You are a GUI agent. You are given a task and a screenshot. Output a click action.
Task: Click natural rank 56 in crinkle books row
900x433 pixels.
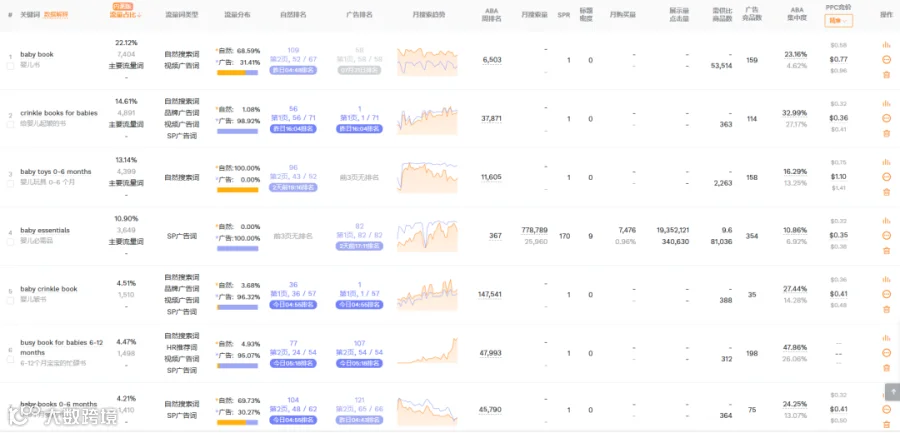coord(293,109)
